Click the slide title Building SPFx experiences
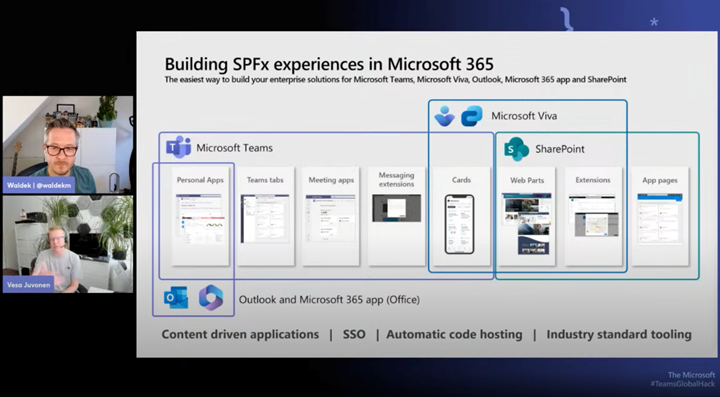The height and width of the screenshot is (397, 720). [329, 64]
